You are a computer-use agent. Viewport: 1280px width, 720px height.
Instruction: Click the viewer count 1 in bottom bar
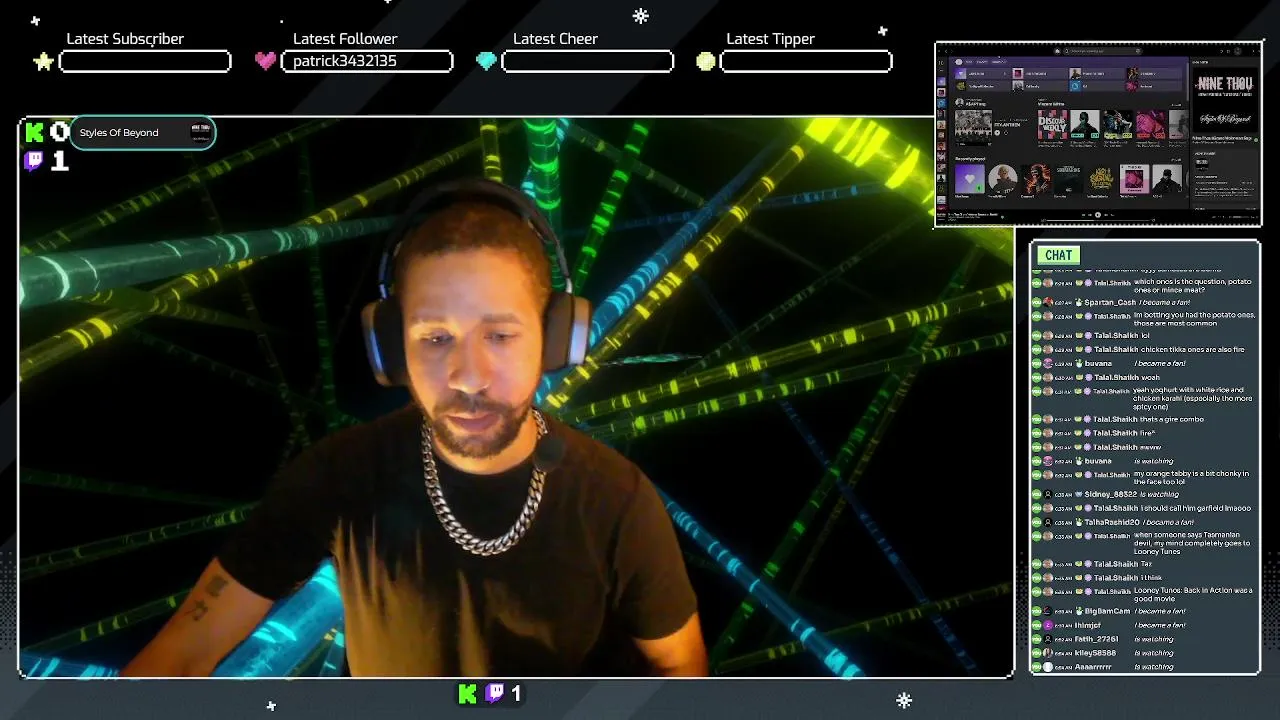click(516, 693)
